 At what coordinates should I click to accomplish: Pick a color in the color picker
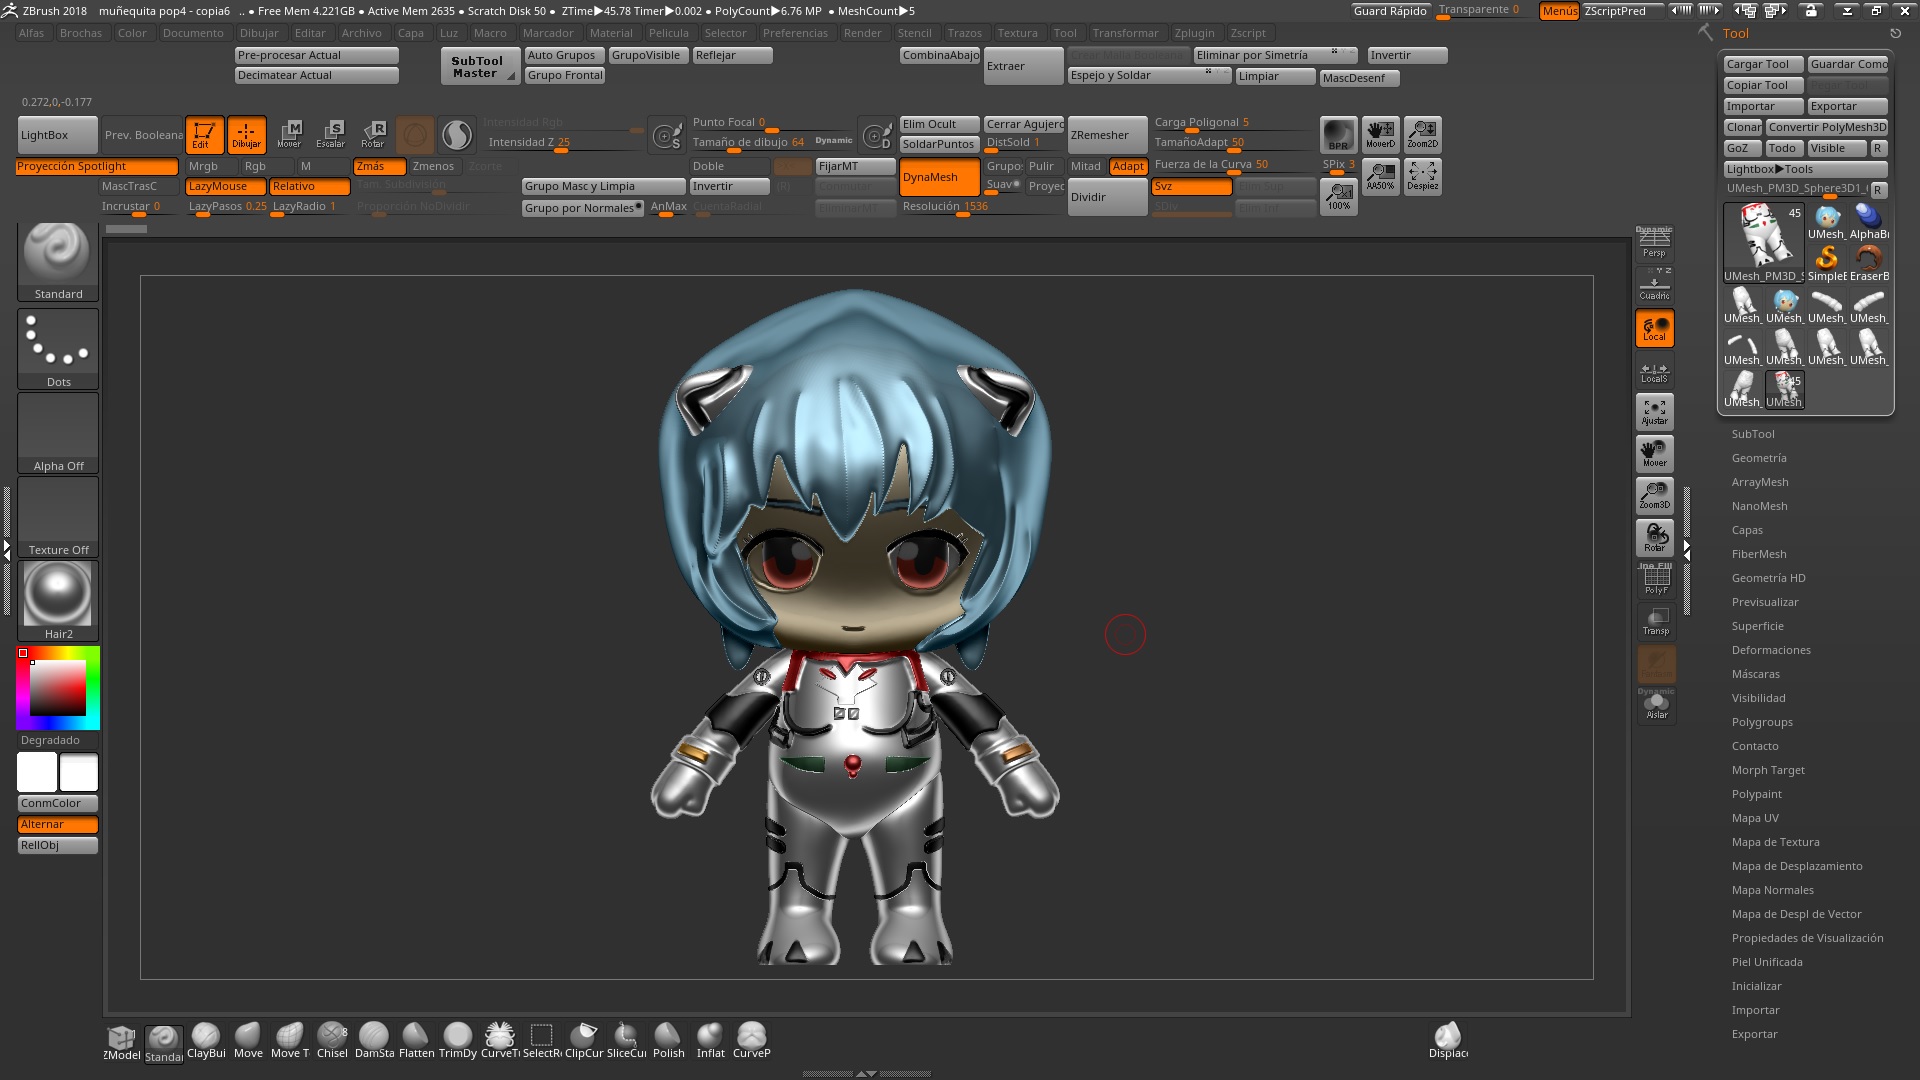(x=58, y=688)
